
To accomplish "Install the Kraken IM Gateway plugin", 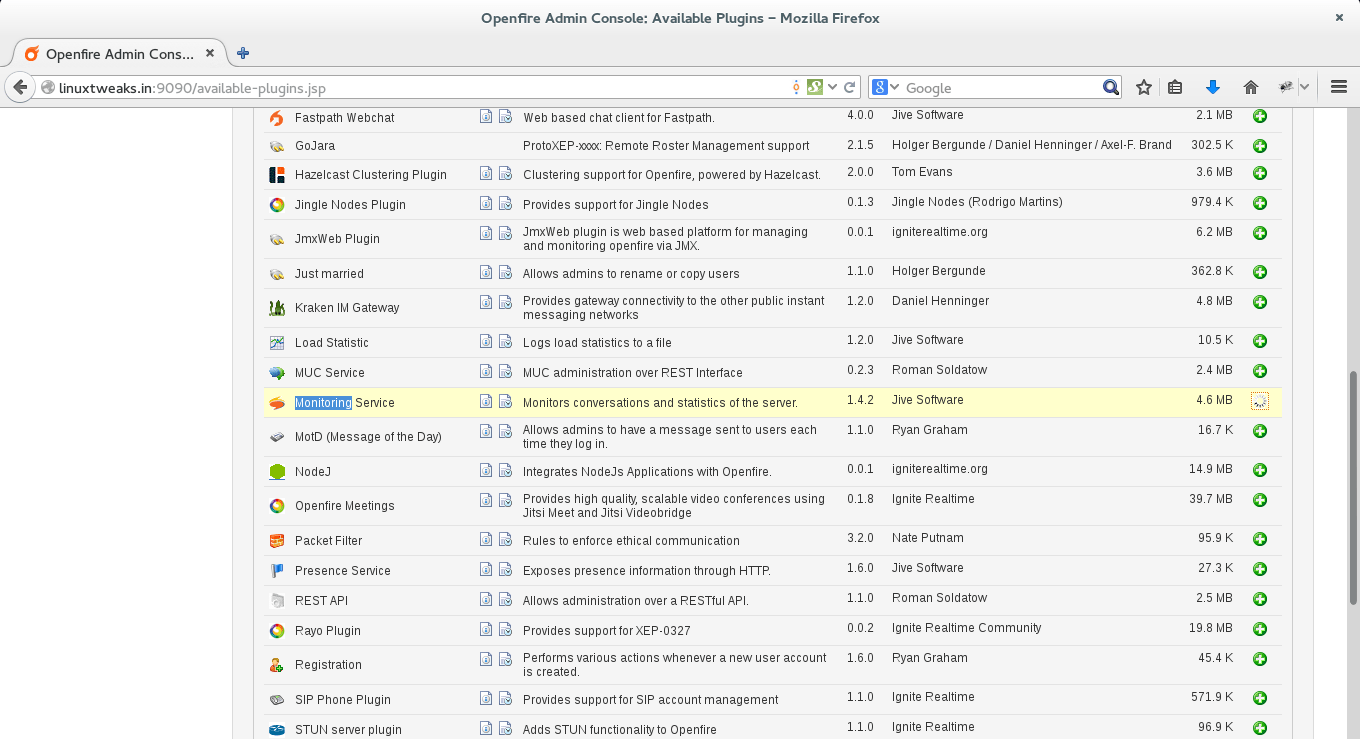I will 1260,303.
